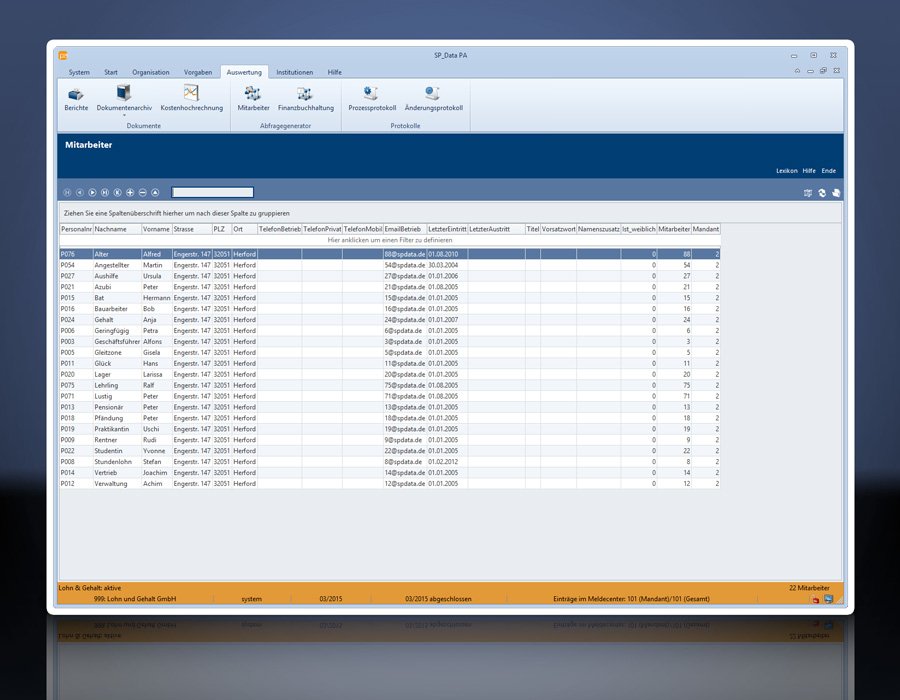This screenshot has width=900, height=700.
Task: Select the Pensionär row
Action: (390, 407)
